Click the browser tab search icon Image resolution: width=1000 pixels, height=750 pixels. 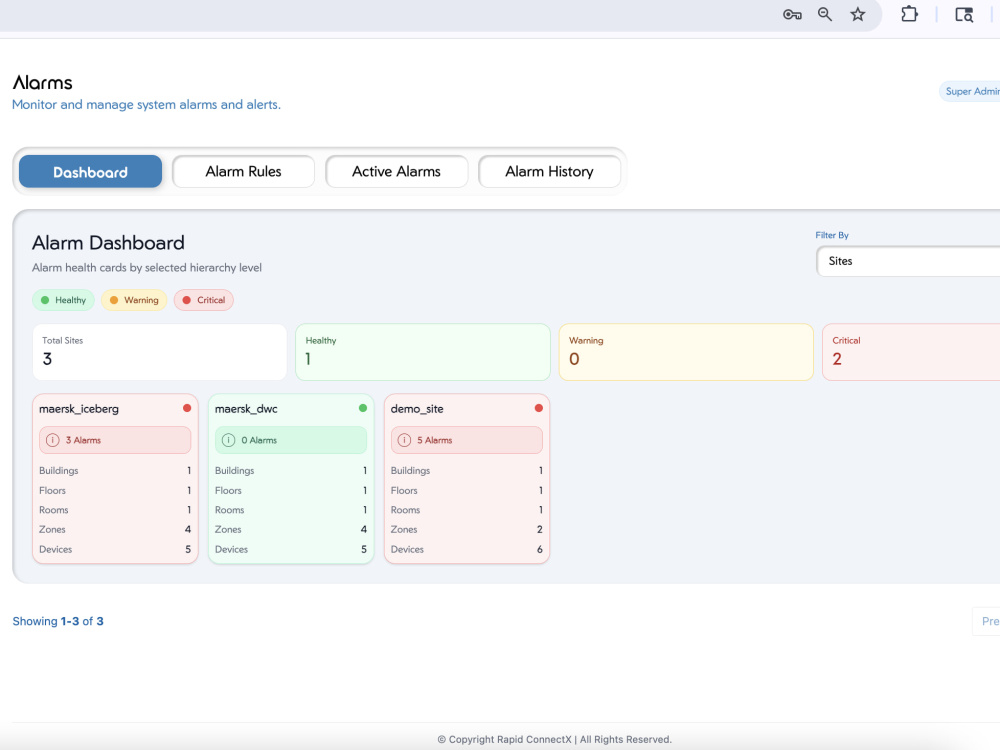[x=964, y=15]
